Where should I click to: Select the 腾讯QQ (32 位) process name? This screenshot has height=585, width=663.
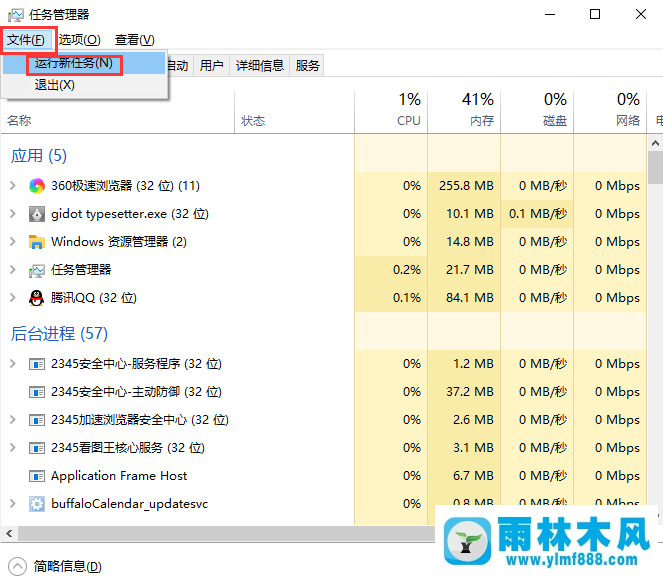(x=93, y=298)
